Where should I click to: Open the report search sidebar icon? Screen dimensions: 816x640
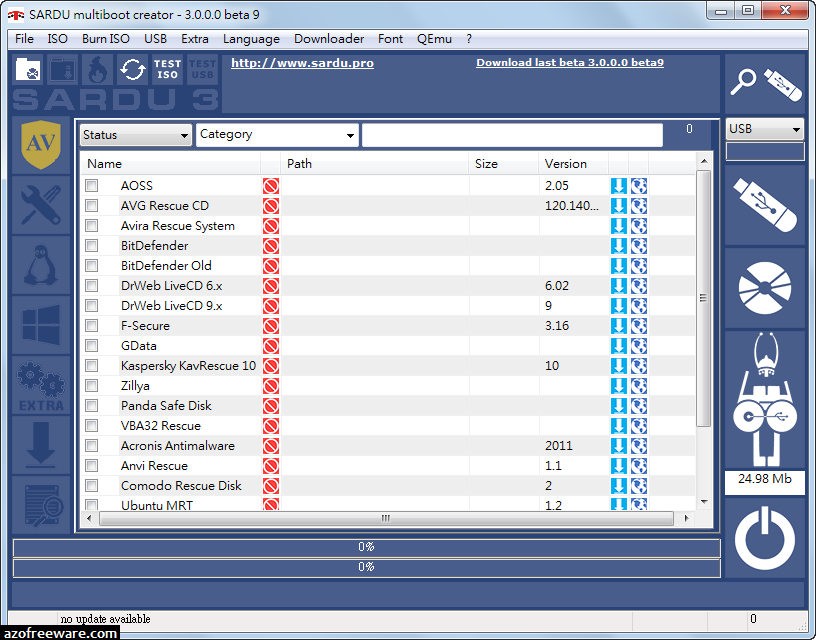click(41, 505)
